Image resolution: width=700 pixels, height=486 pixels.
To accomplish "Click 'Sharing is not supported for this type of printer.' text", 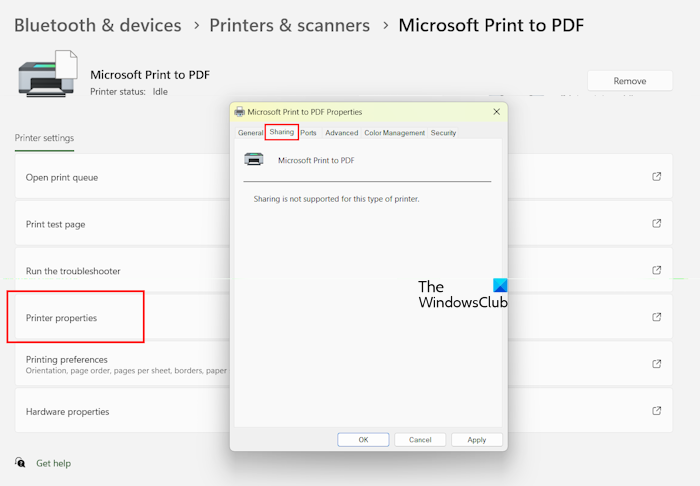I will [x=337, y=199].
